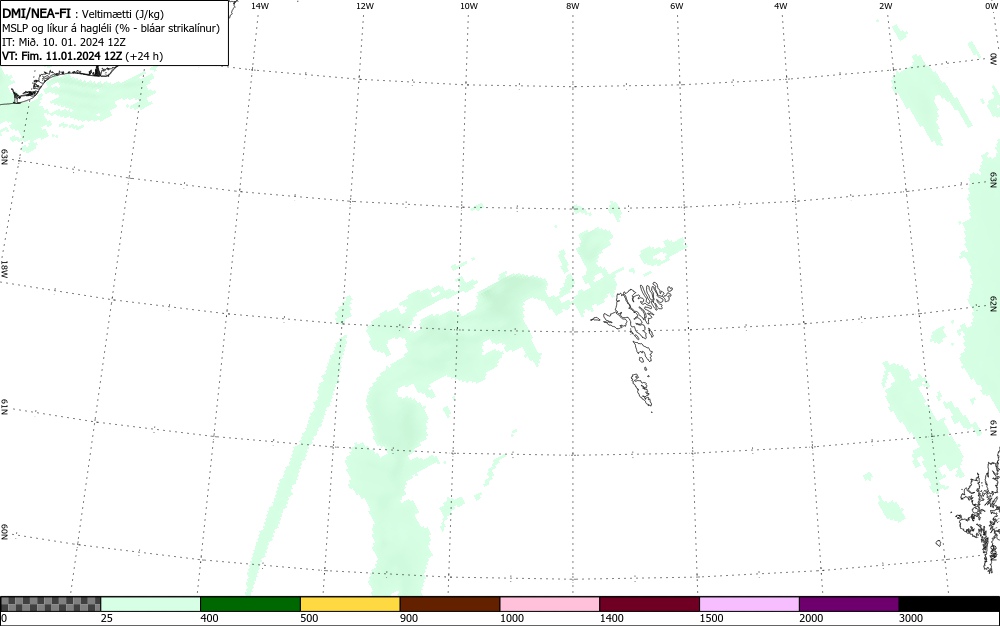Click the legend value "500"
This screenshot has width=1000, height=626.
(x=309, y=618)
